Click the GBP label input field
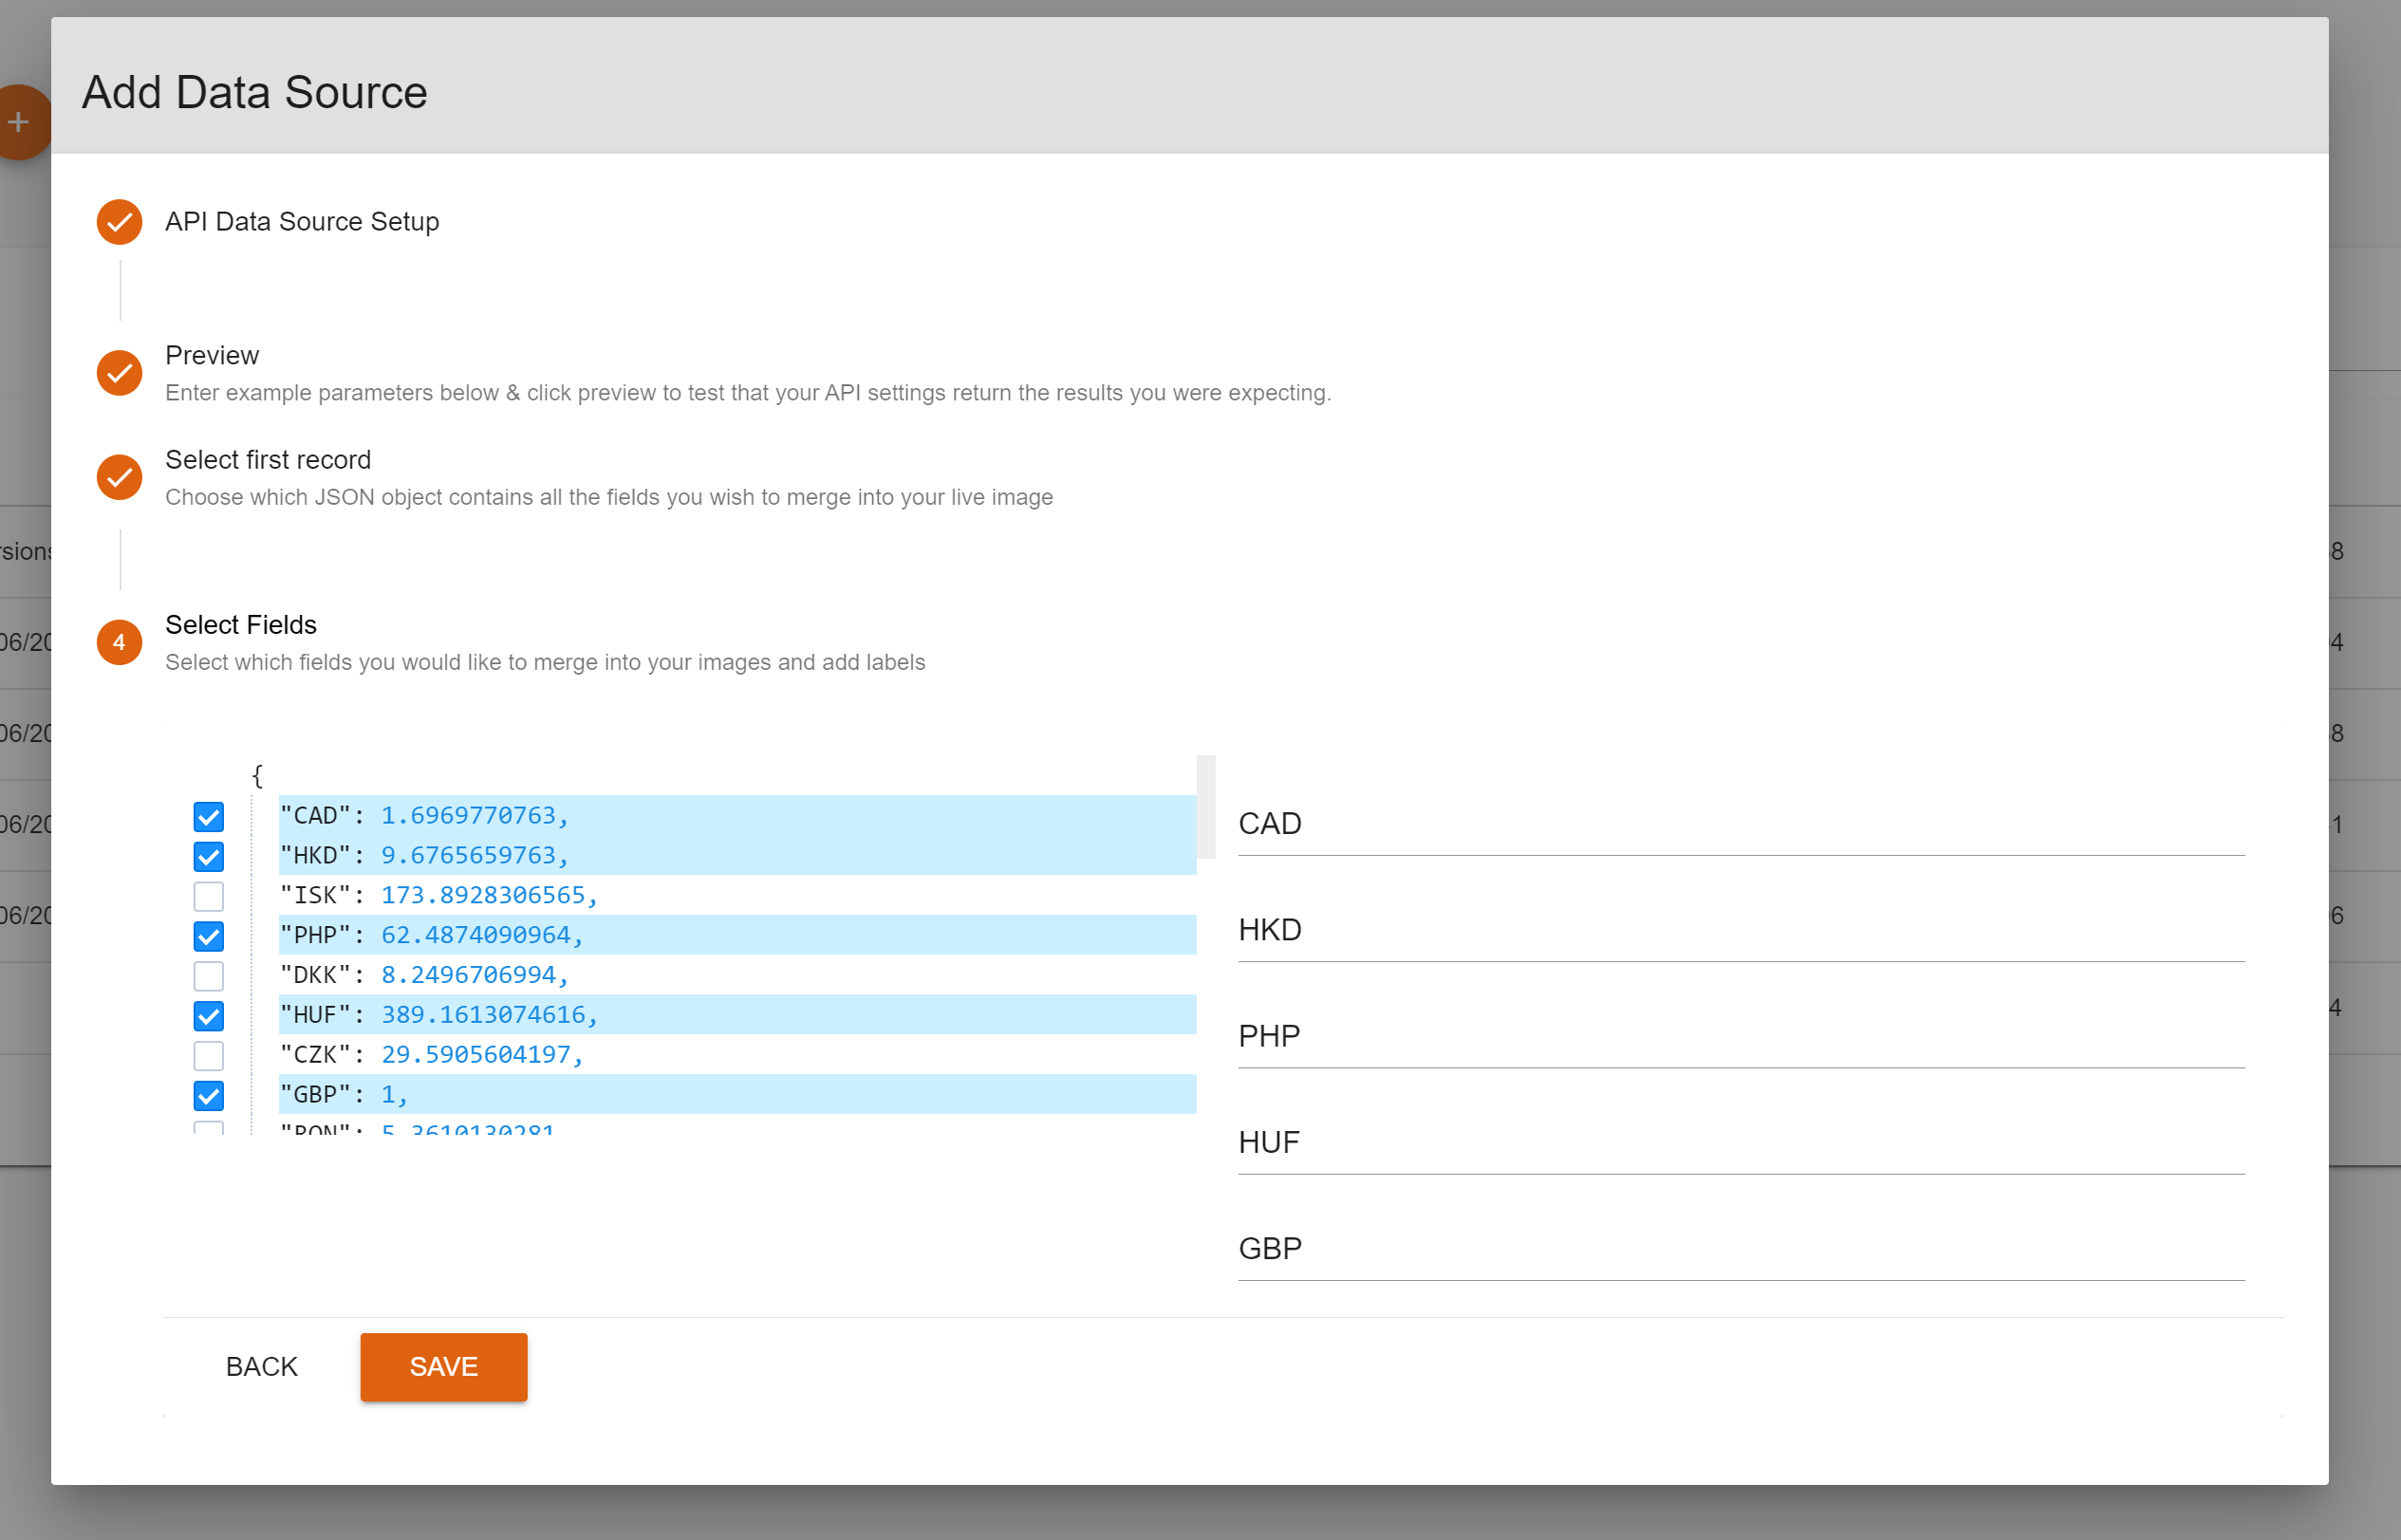 click(1740, 1249)
